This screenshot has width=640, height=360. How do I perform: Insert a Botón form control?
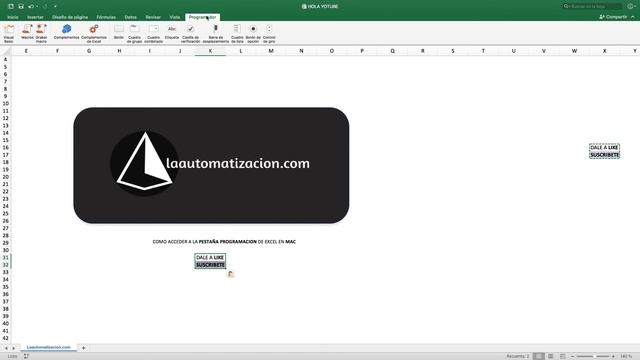tap(119, 31)
